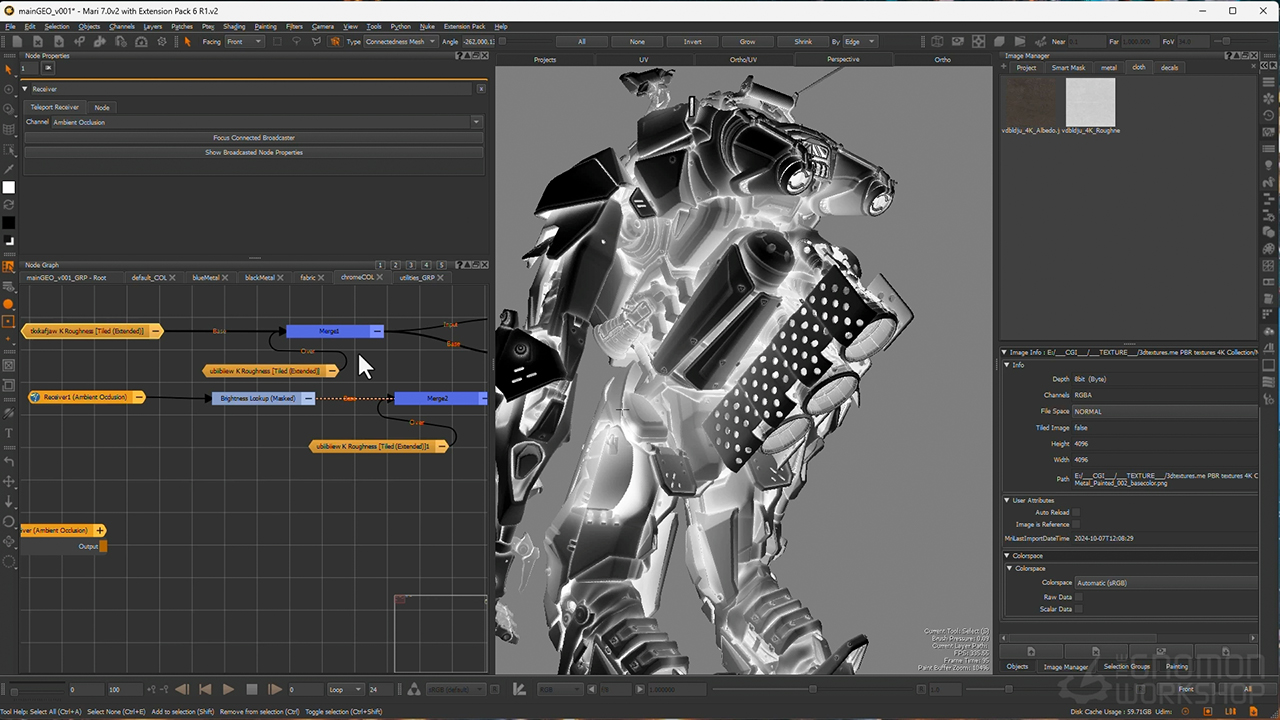Click Focus Connected Broadcaster button

point(253,137)
